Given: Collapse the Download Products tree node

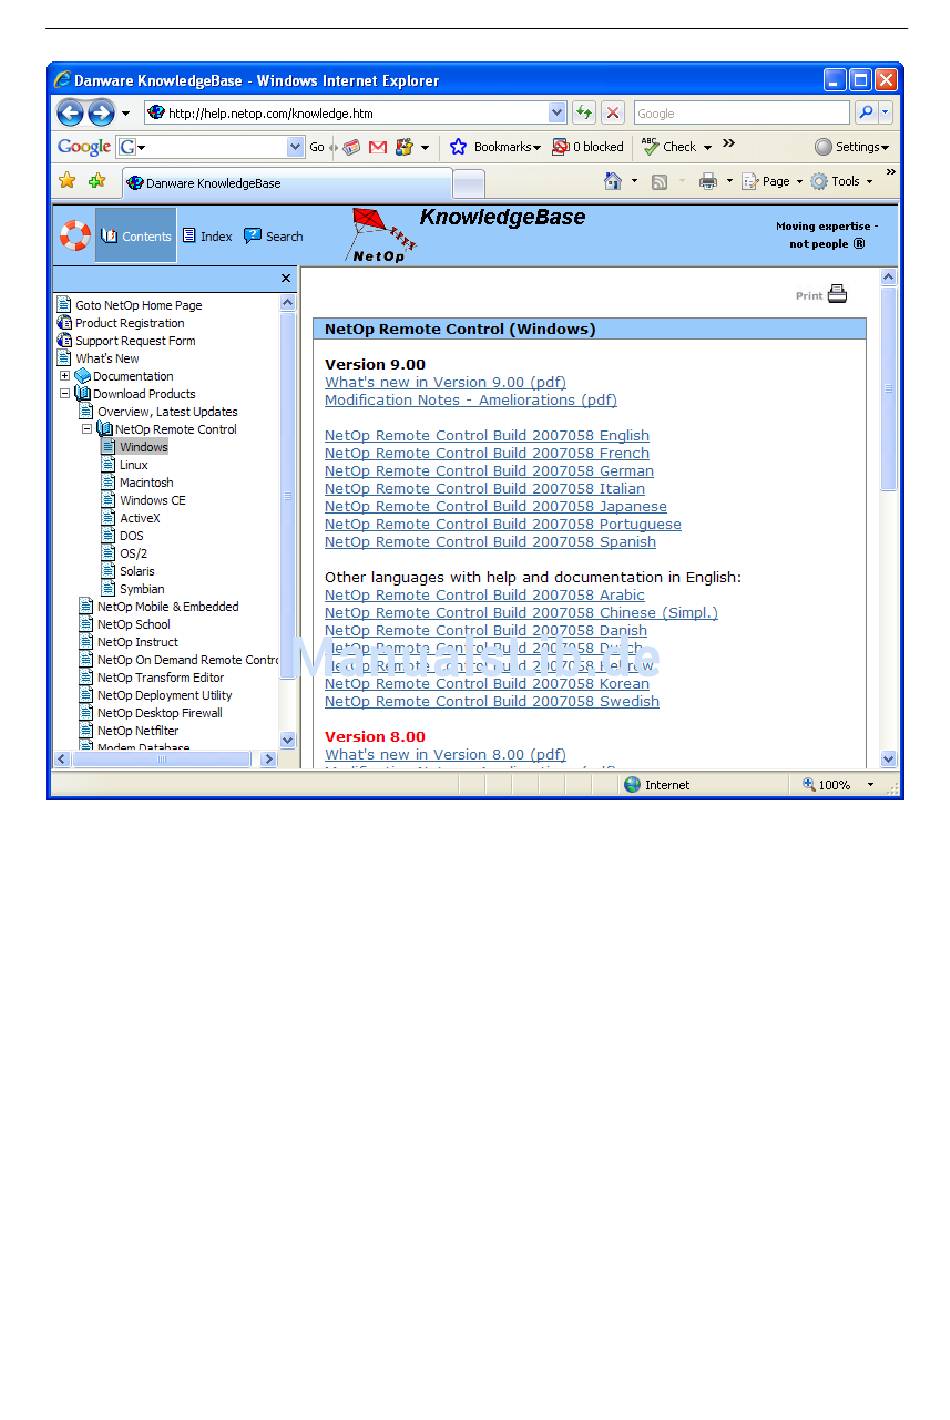Looking at the screenshot, I should [x=65, y=394].
